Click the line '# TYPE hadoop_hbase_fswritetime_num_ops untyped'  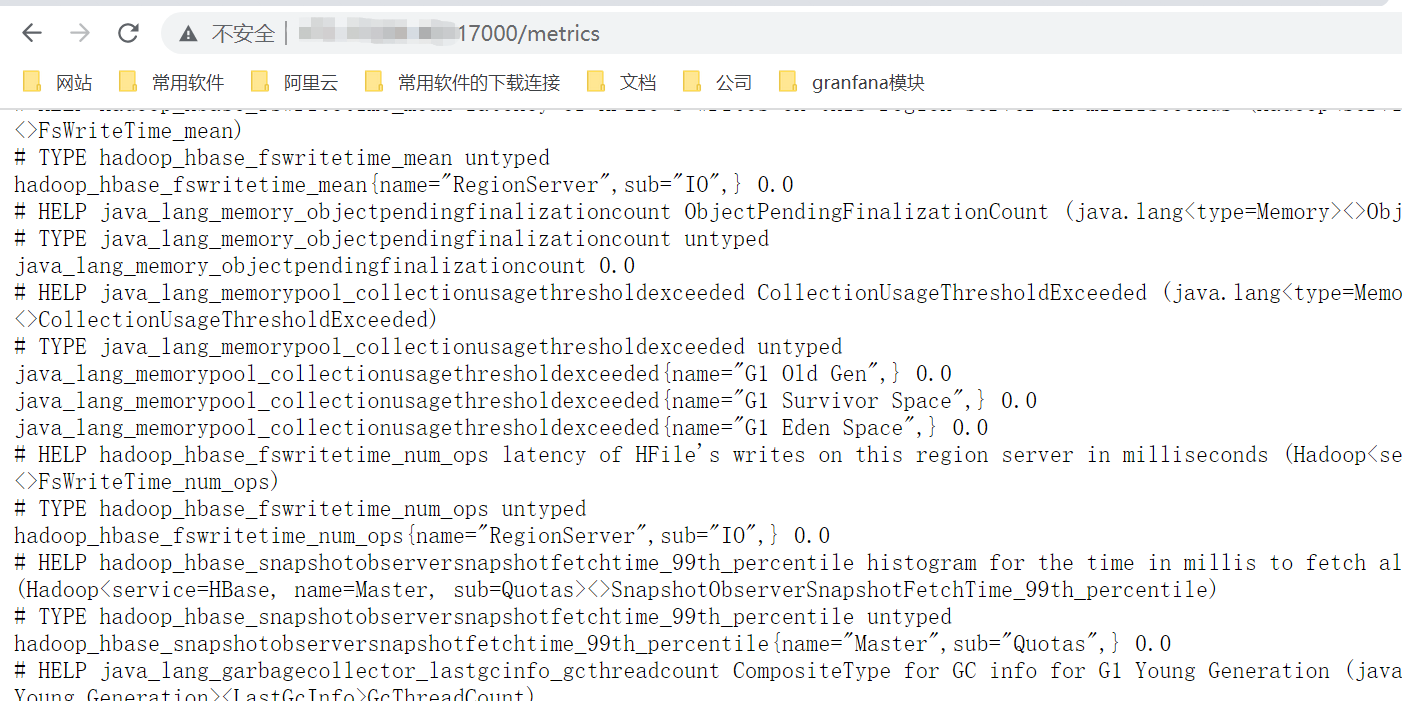tap(300, 509)
